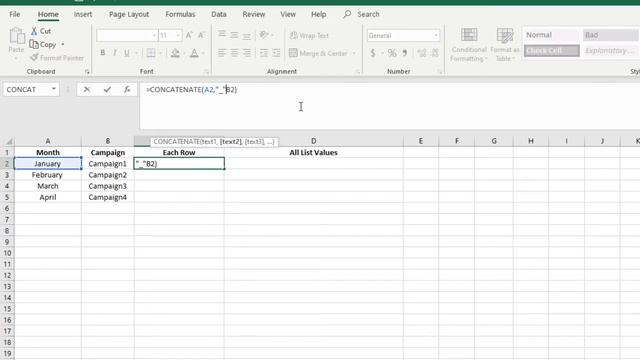Open Conditional Formatting menu
The height and width of the screenshot is (360, 640).
[469, 44]
